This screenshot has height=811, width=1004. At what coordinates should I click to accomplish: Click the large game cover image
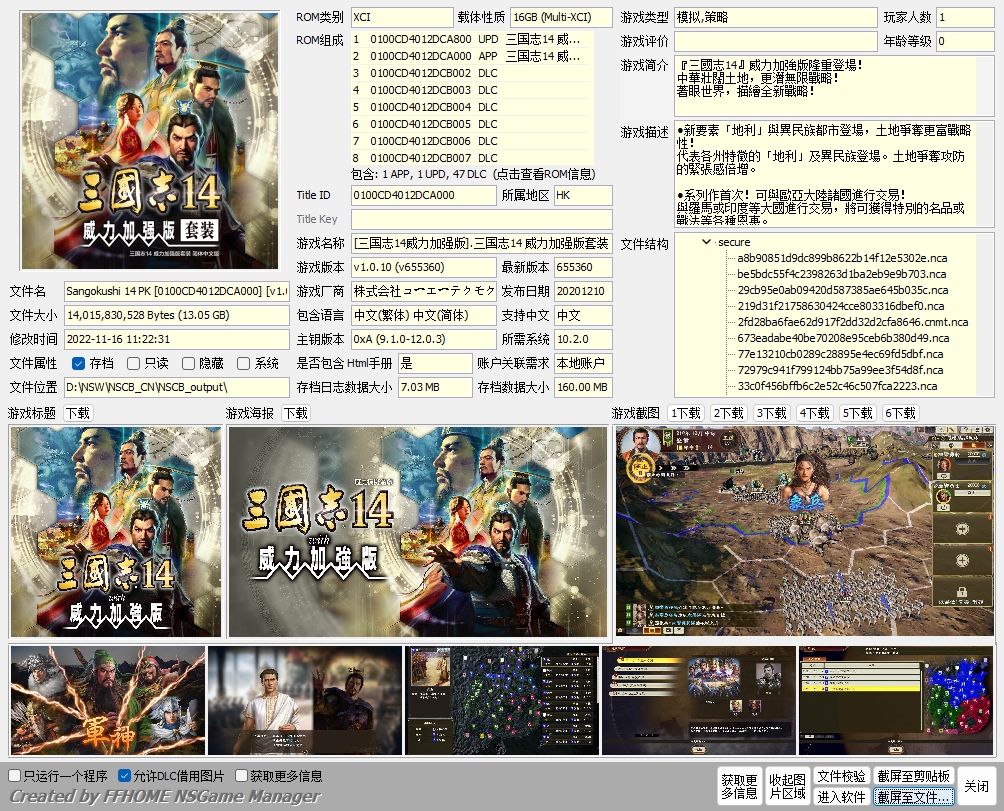coord(150,141)
